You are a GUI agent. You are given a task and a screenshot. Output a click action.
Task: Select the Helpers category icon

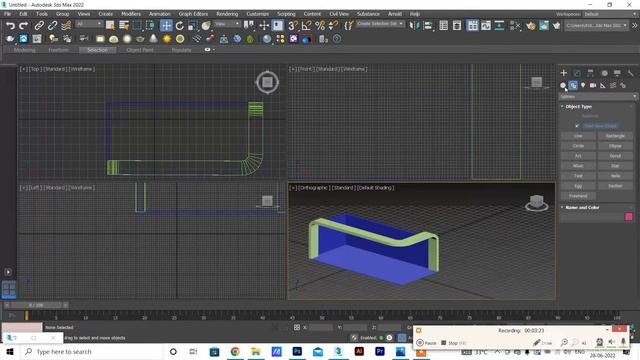click(603, 85)
